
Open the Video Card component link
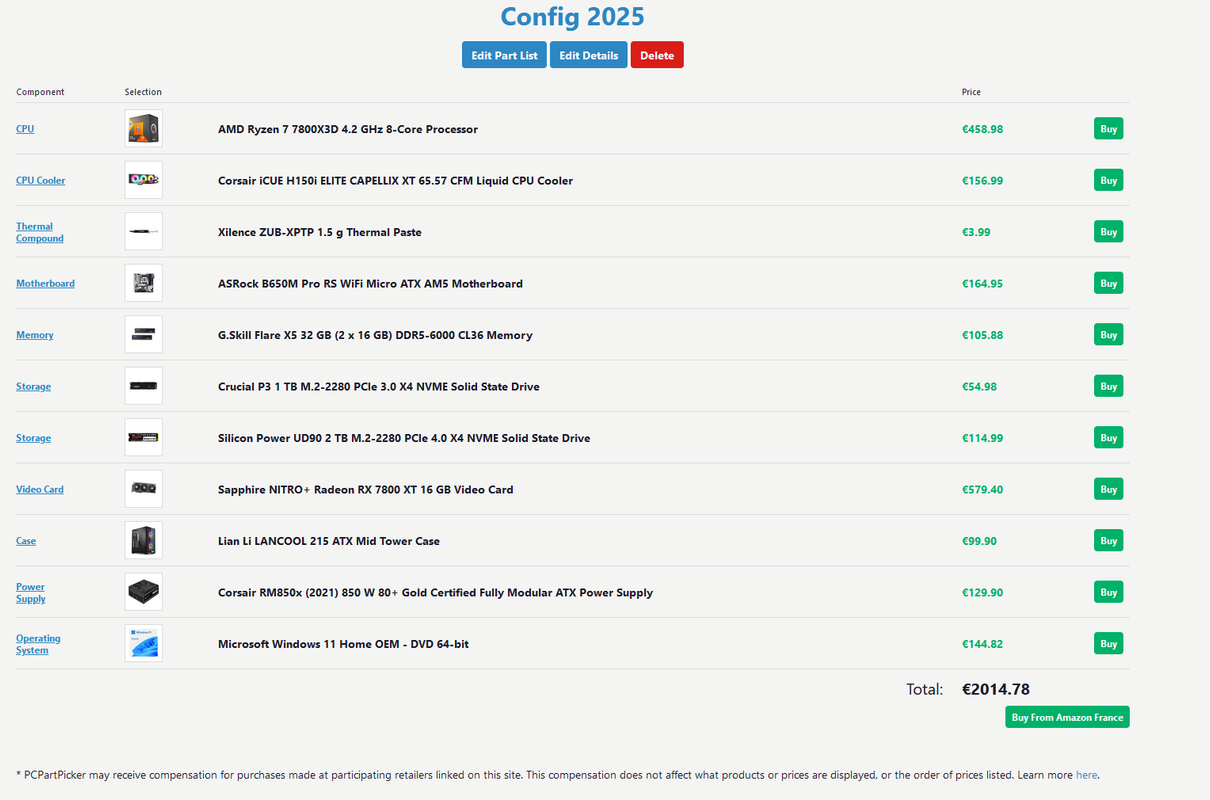[40, 489]
